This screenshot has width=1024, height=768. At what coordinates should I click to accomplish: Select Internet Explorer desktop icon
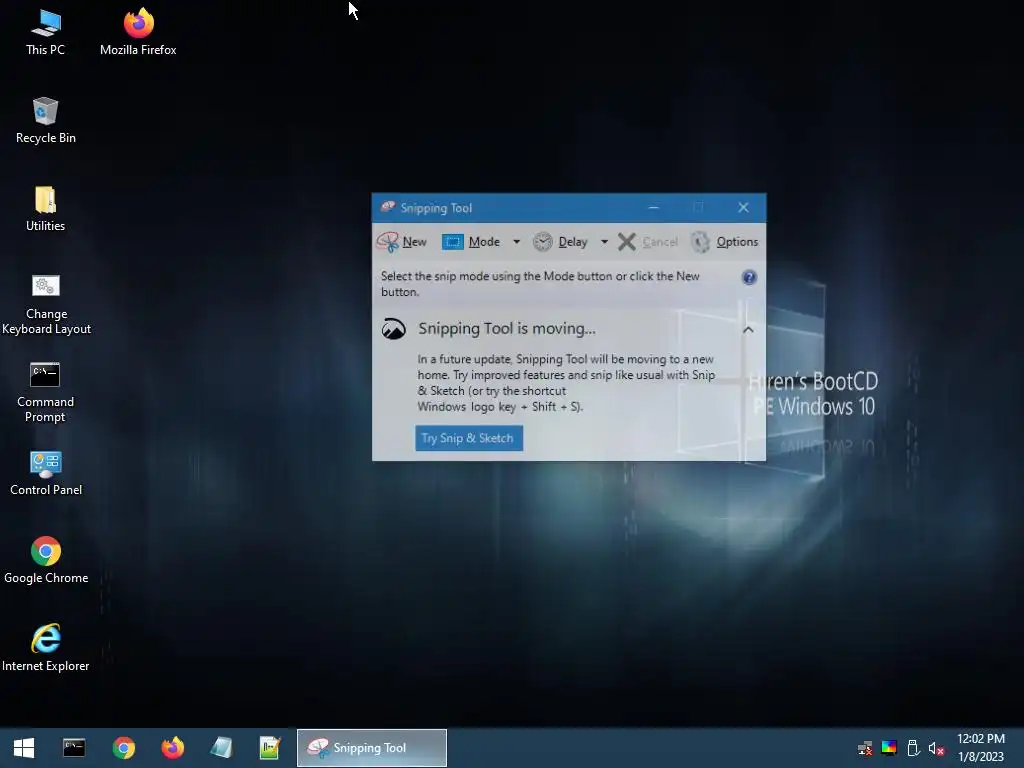tap(46, 648)
